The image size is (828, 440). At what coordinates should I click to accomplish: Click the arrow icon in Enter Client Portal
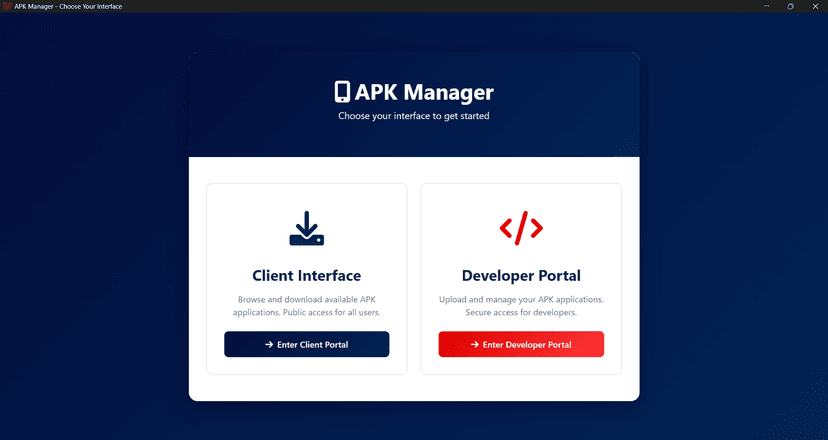click(269, 344)
